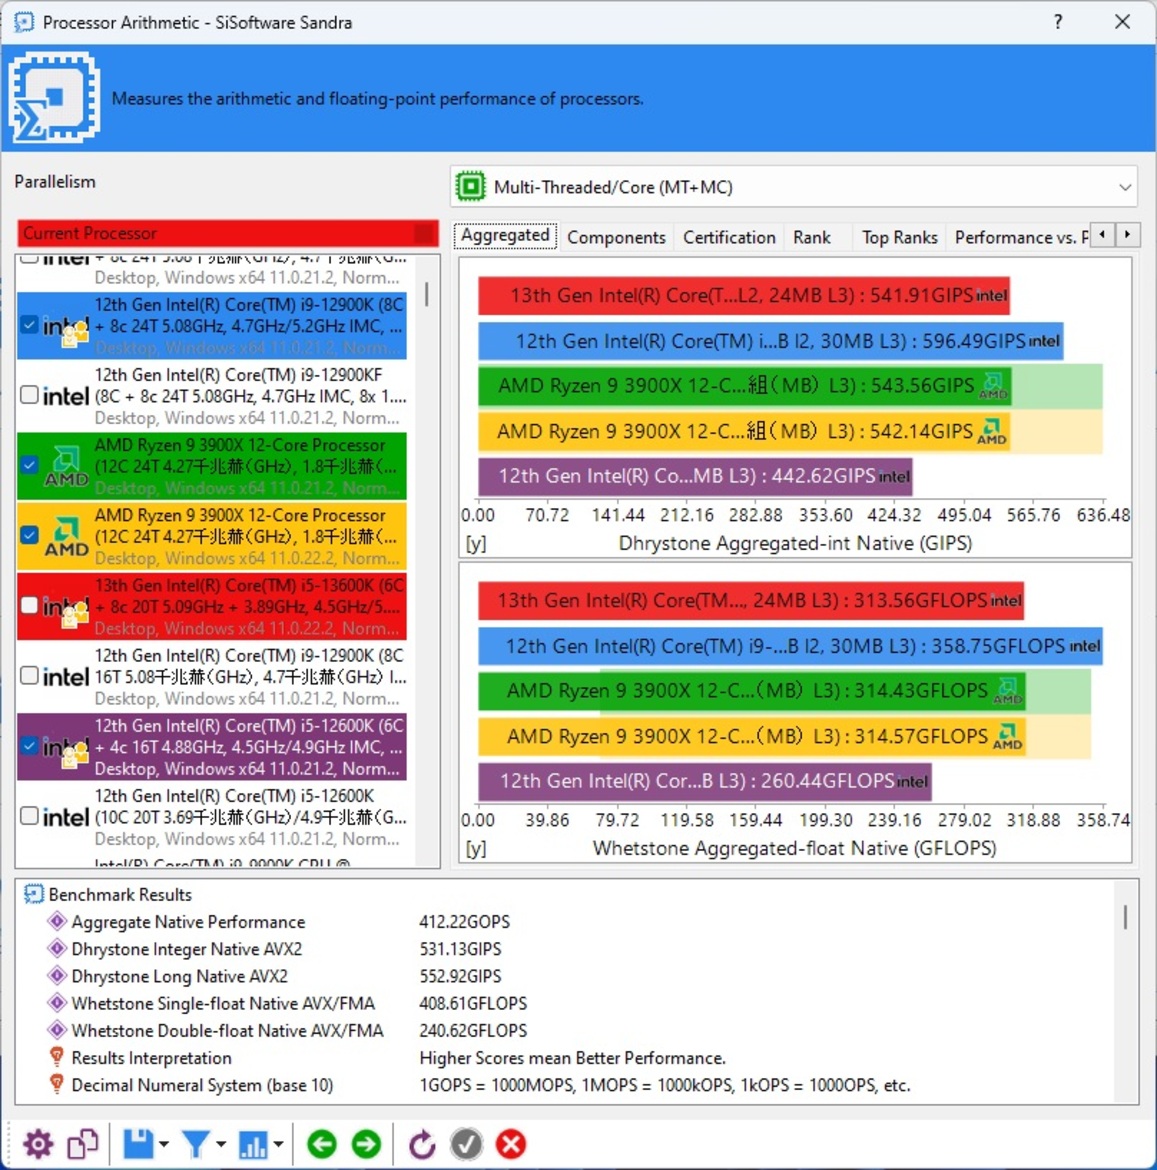Click the purple refresh icon
This screenshot has width=1157, height=1170.
pos(422,1144)
